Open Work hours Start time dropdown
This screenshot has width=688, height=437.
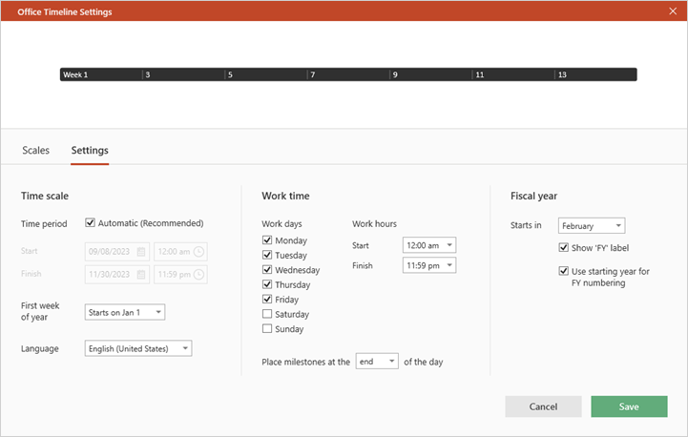click(429, 245)
